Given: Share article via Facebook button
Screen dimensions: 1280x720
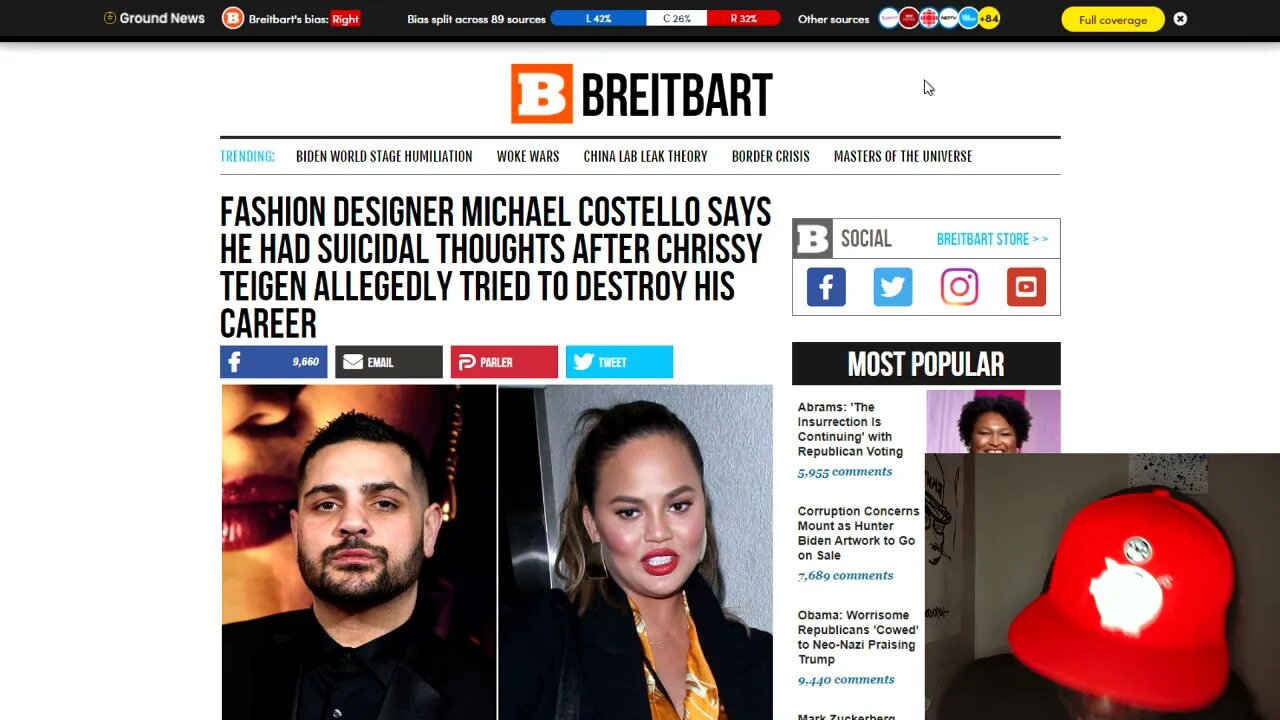Looking at the screenshot, I should click(273, 362).
